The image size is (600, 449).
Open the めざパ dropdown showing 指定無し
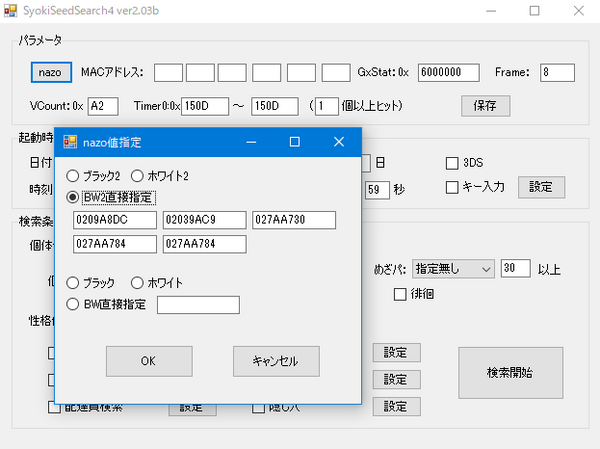[x=453, y=269]
